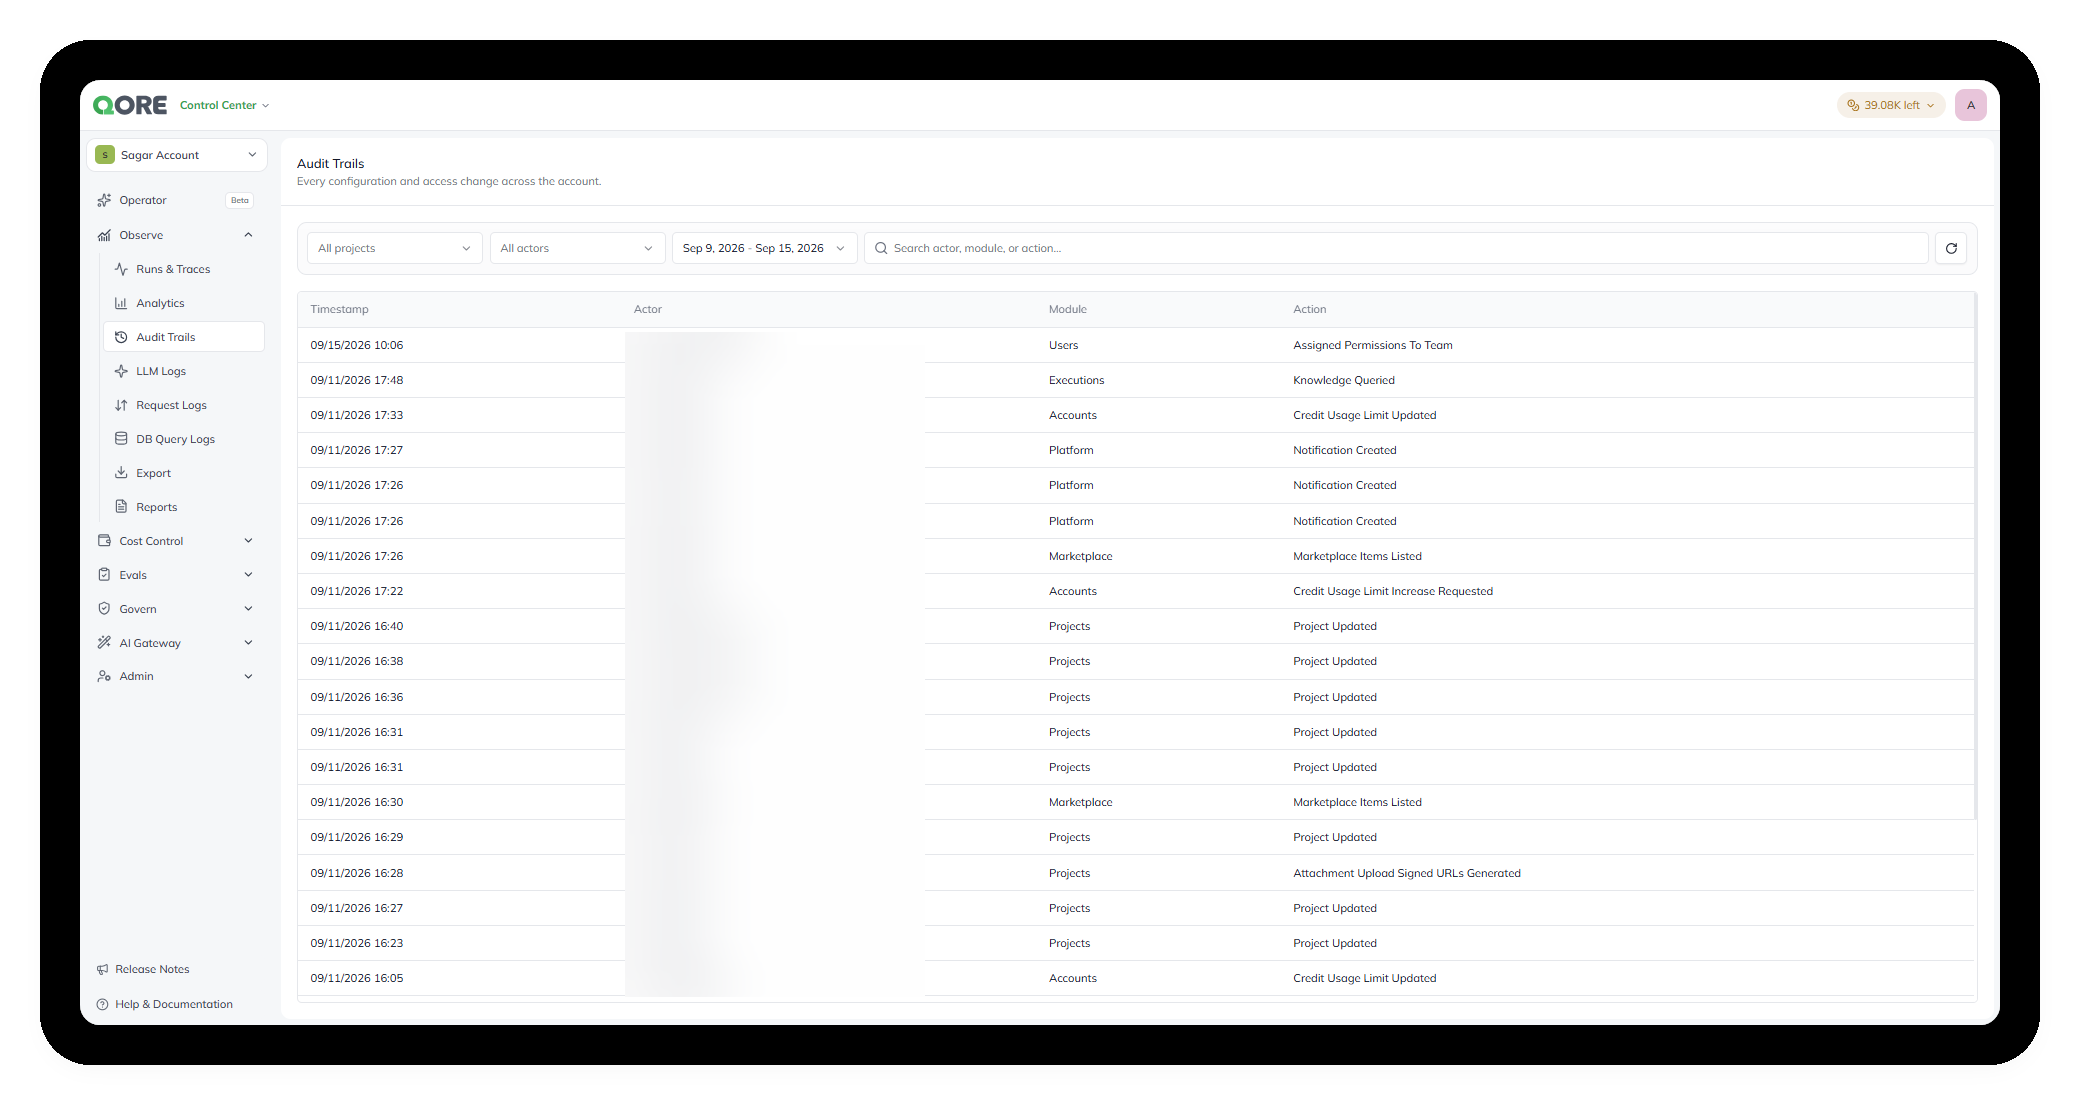Select row Knowledge Queried
Screen dimensions: 2080x1105
point(1136,380)
